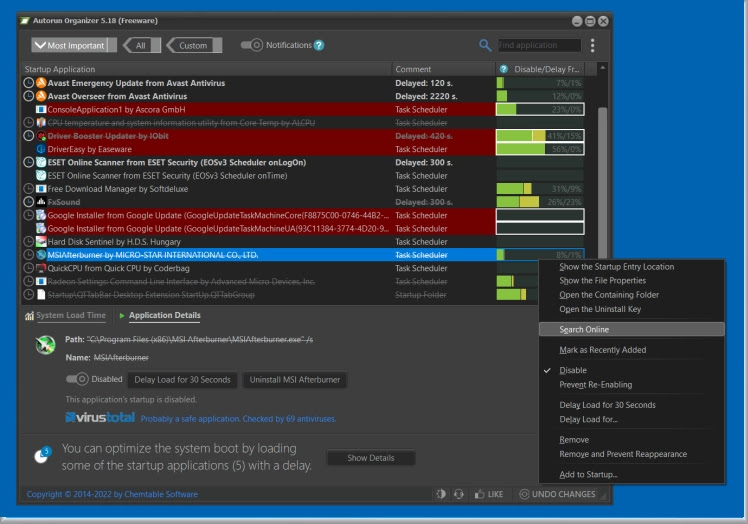Open Chemtable Software copyright link
This screenshot has width=748, height=524.
[x=112, y=494]
